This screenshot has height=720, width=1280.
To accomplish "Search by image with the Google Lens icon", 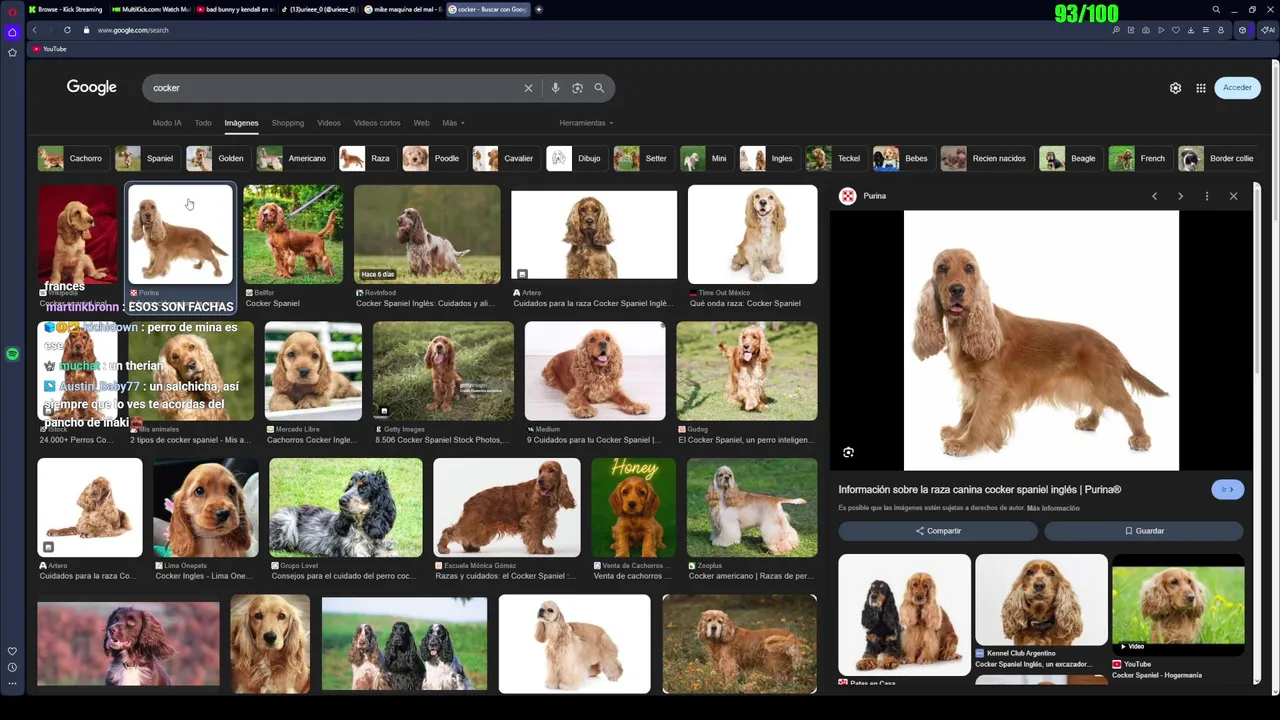I will (x=577, y=88).
